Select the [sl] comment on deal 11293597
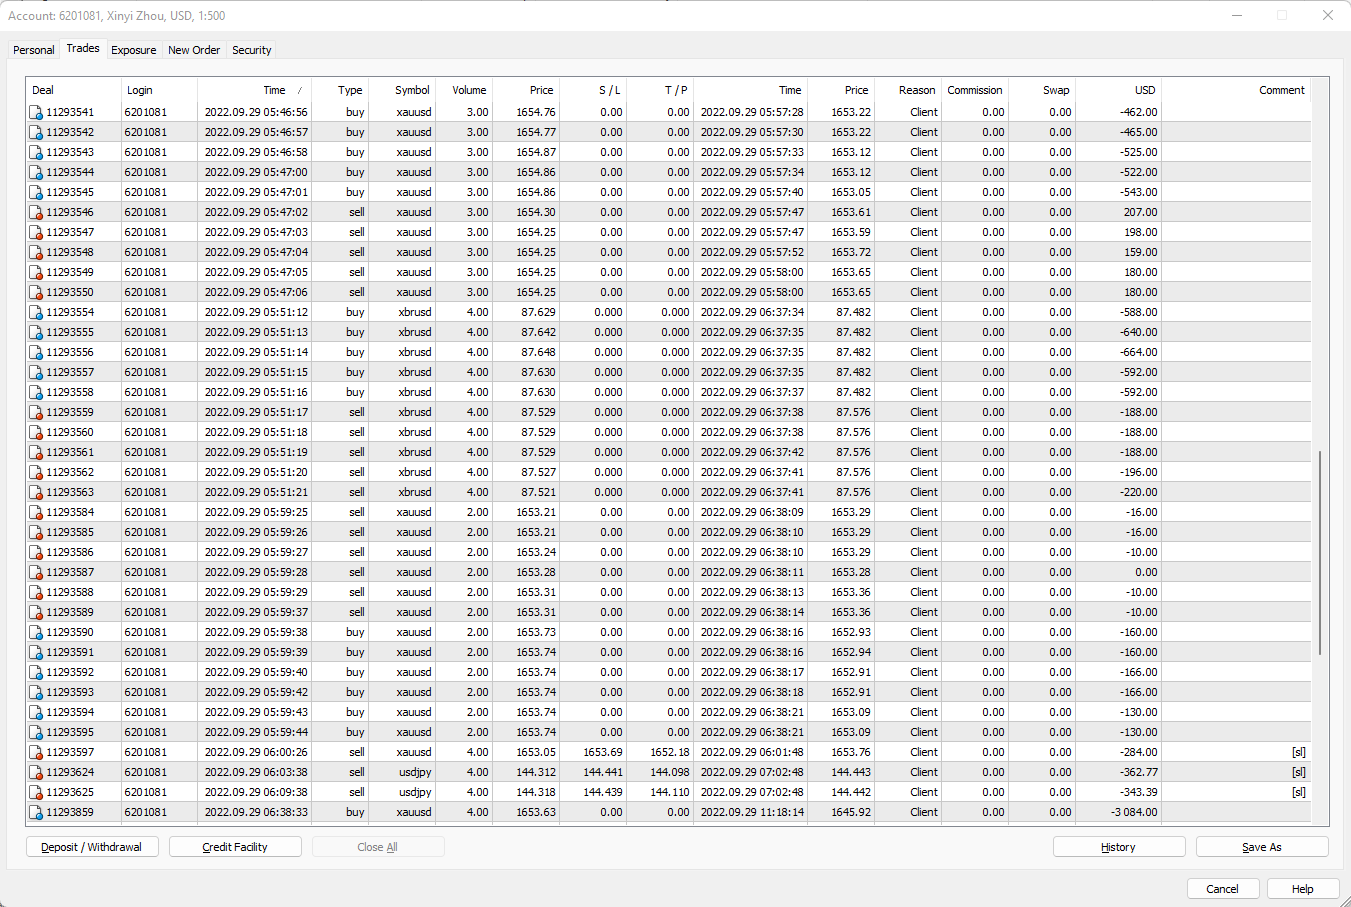The height and width of the screenshot is (907, 1351). click(x=1298, y=752)
